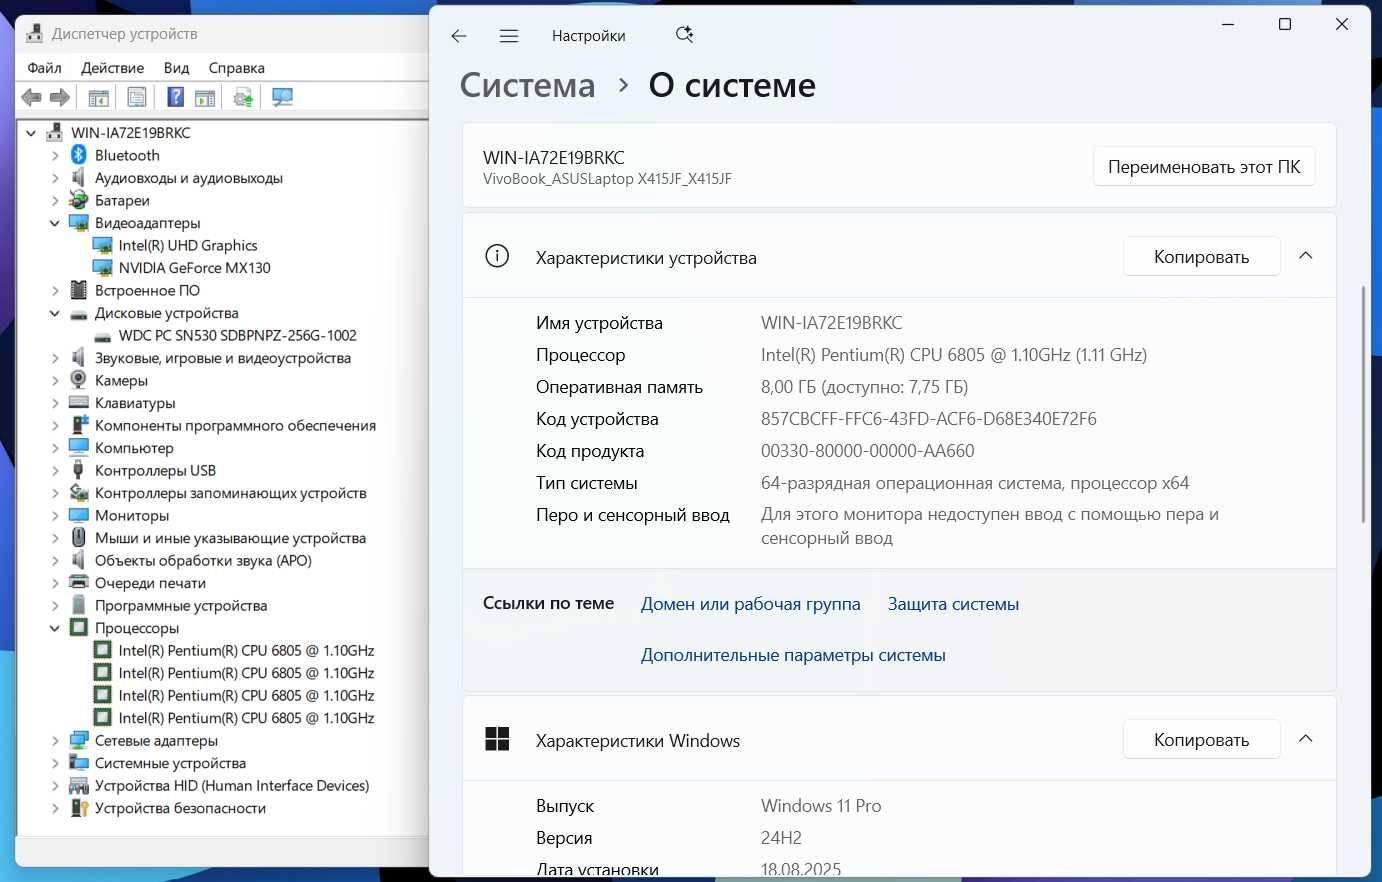The height and width of the screenshot is (882, 1382).
Task: Collapse the Характеристики устройства section
Action: click(1305, 256)
